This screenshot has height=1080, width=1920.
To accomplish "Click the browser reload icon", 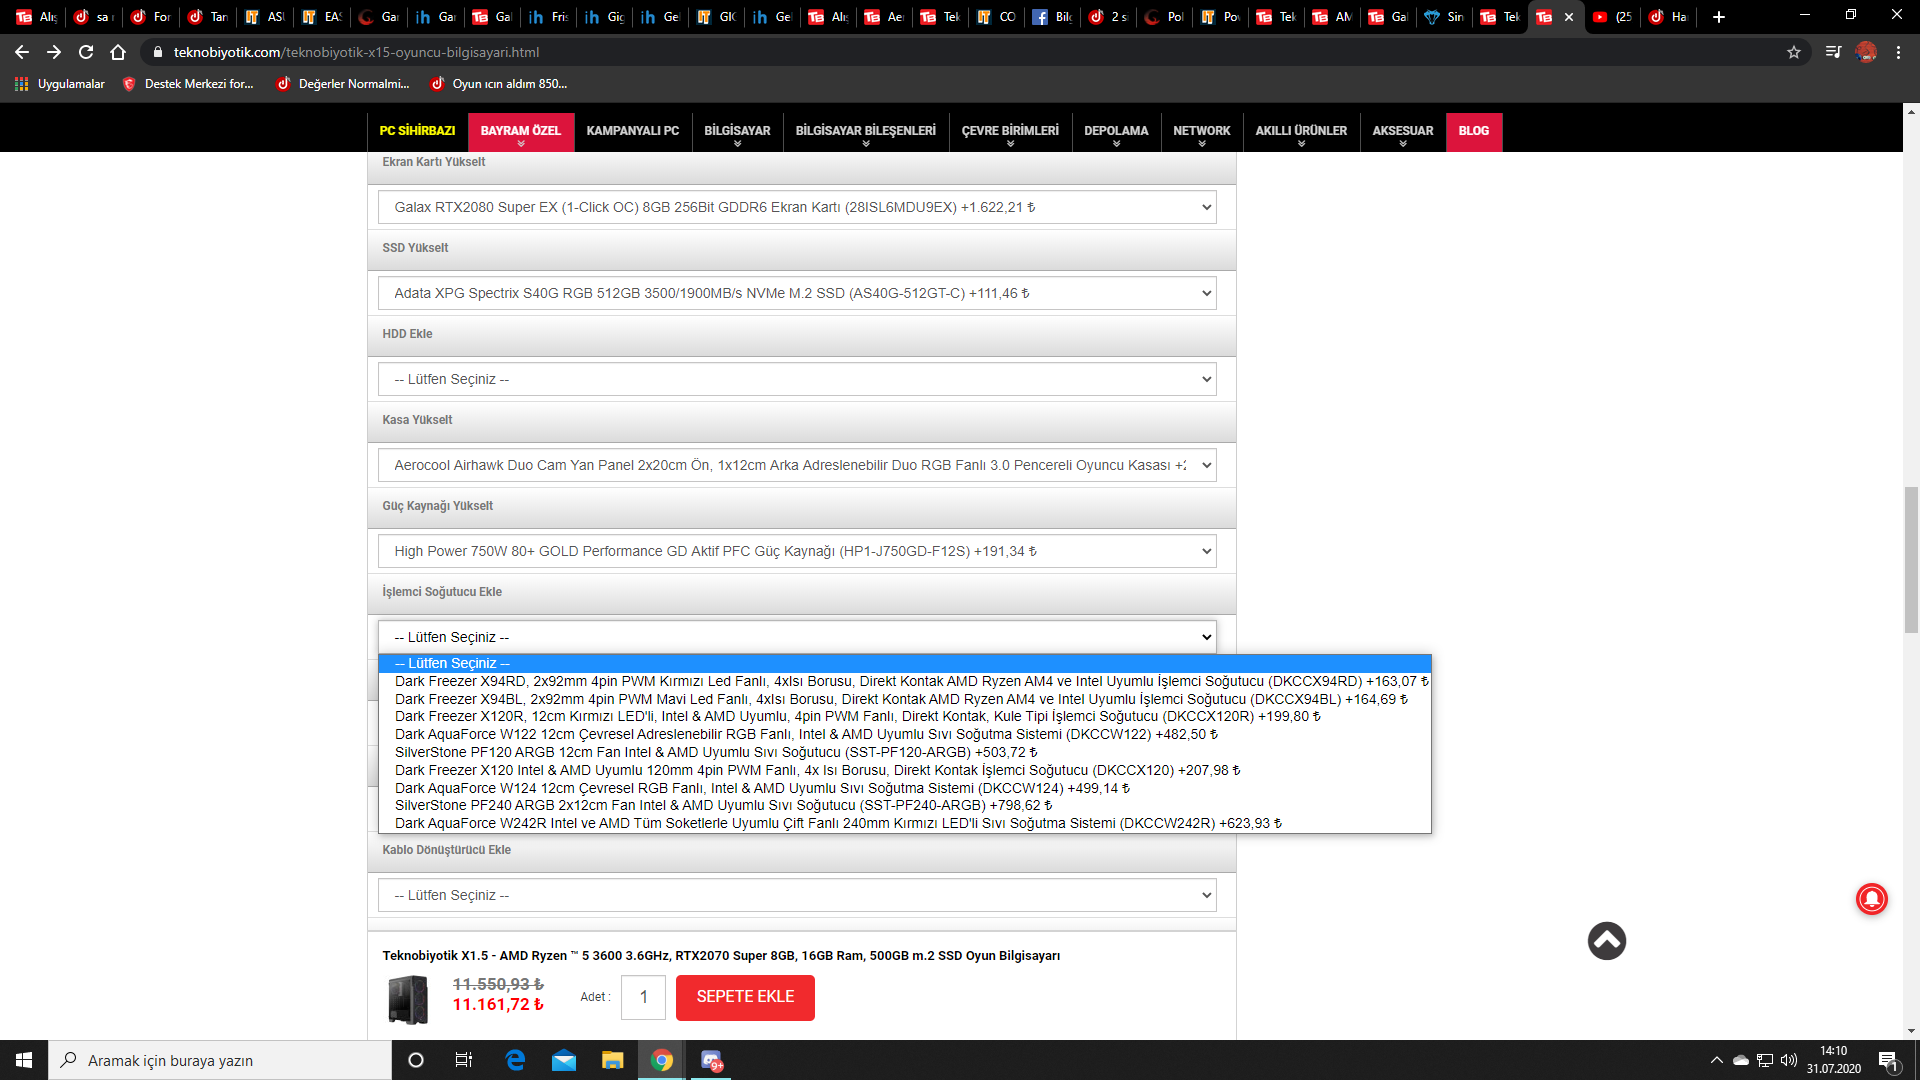I will [x=86, y=52].
